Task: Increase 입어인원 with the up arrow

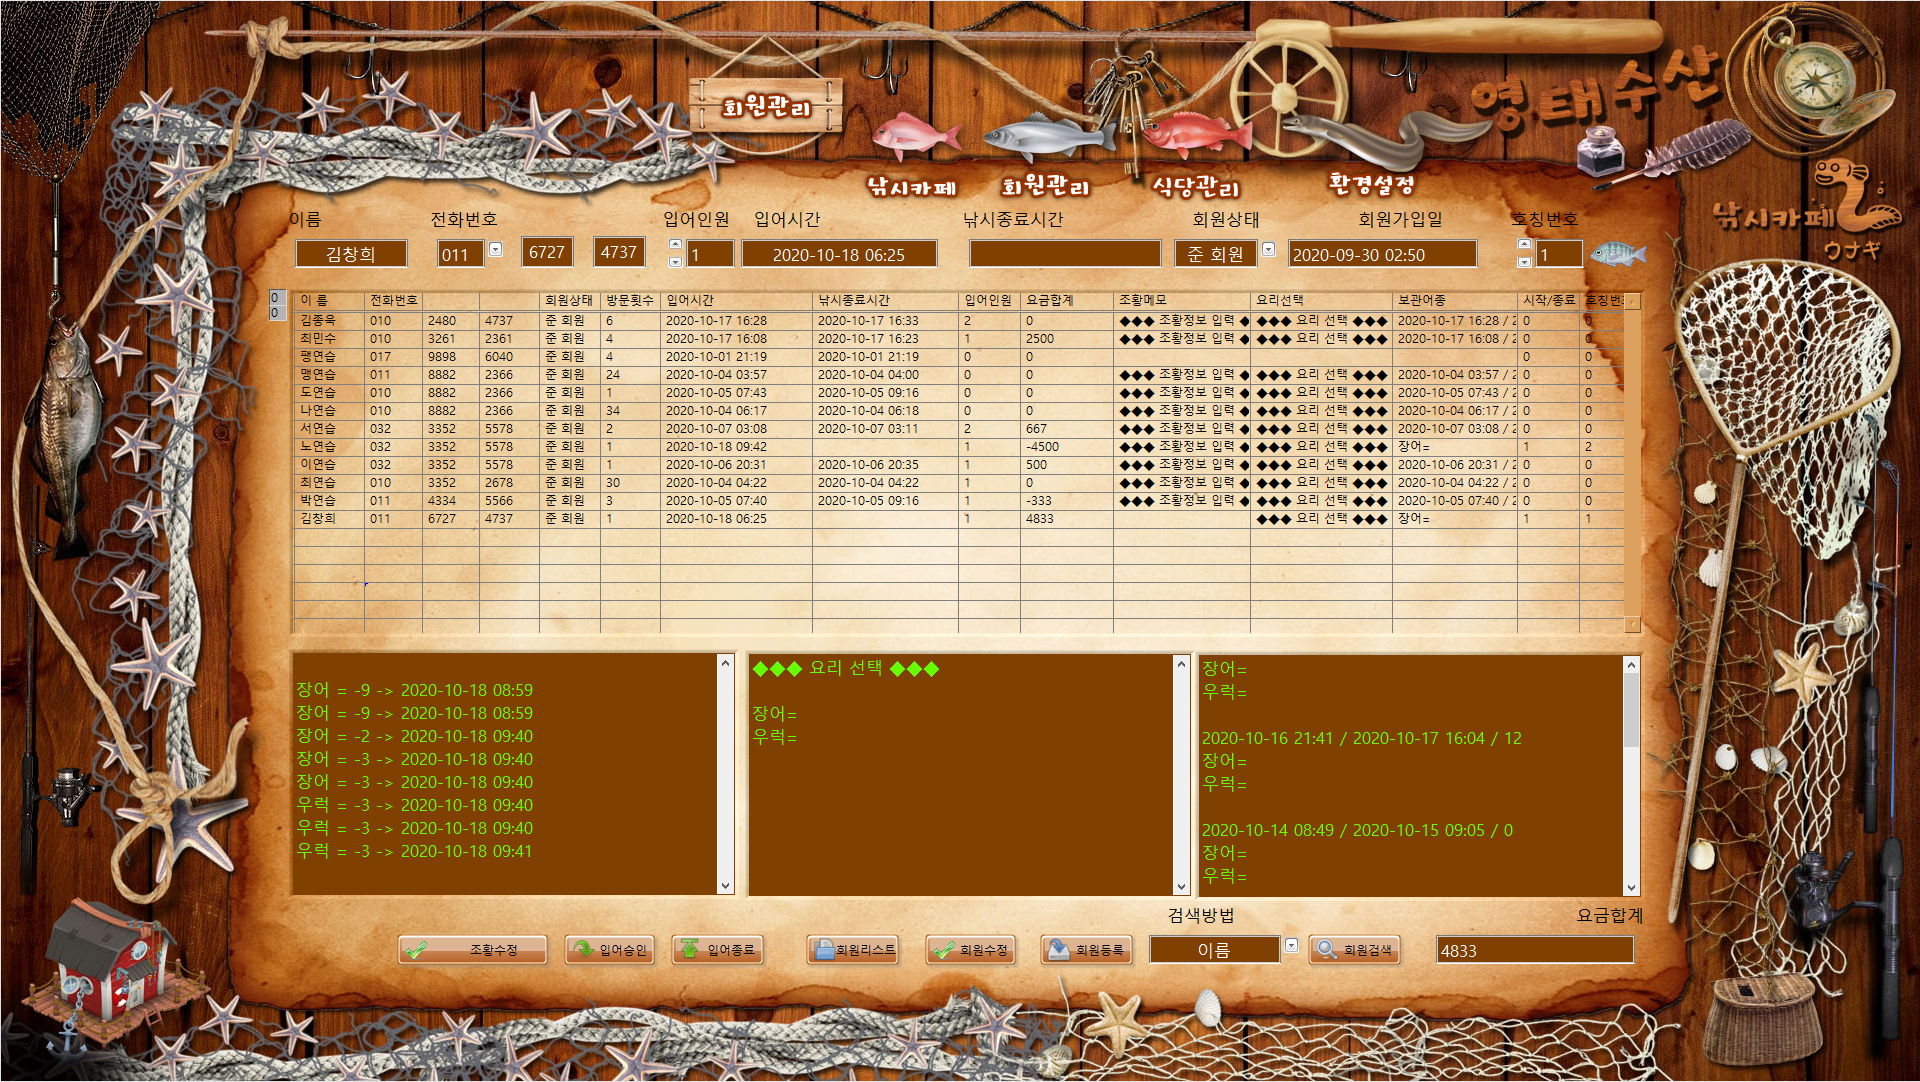Action: (675, 245)
